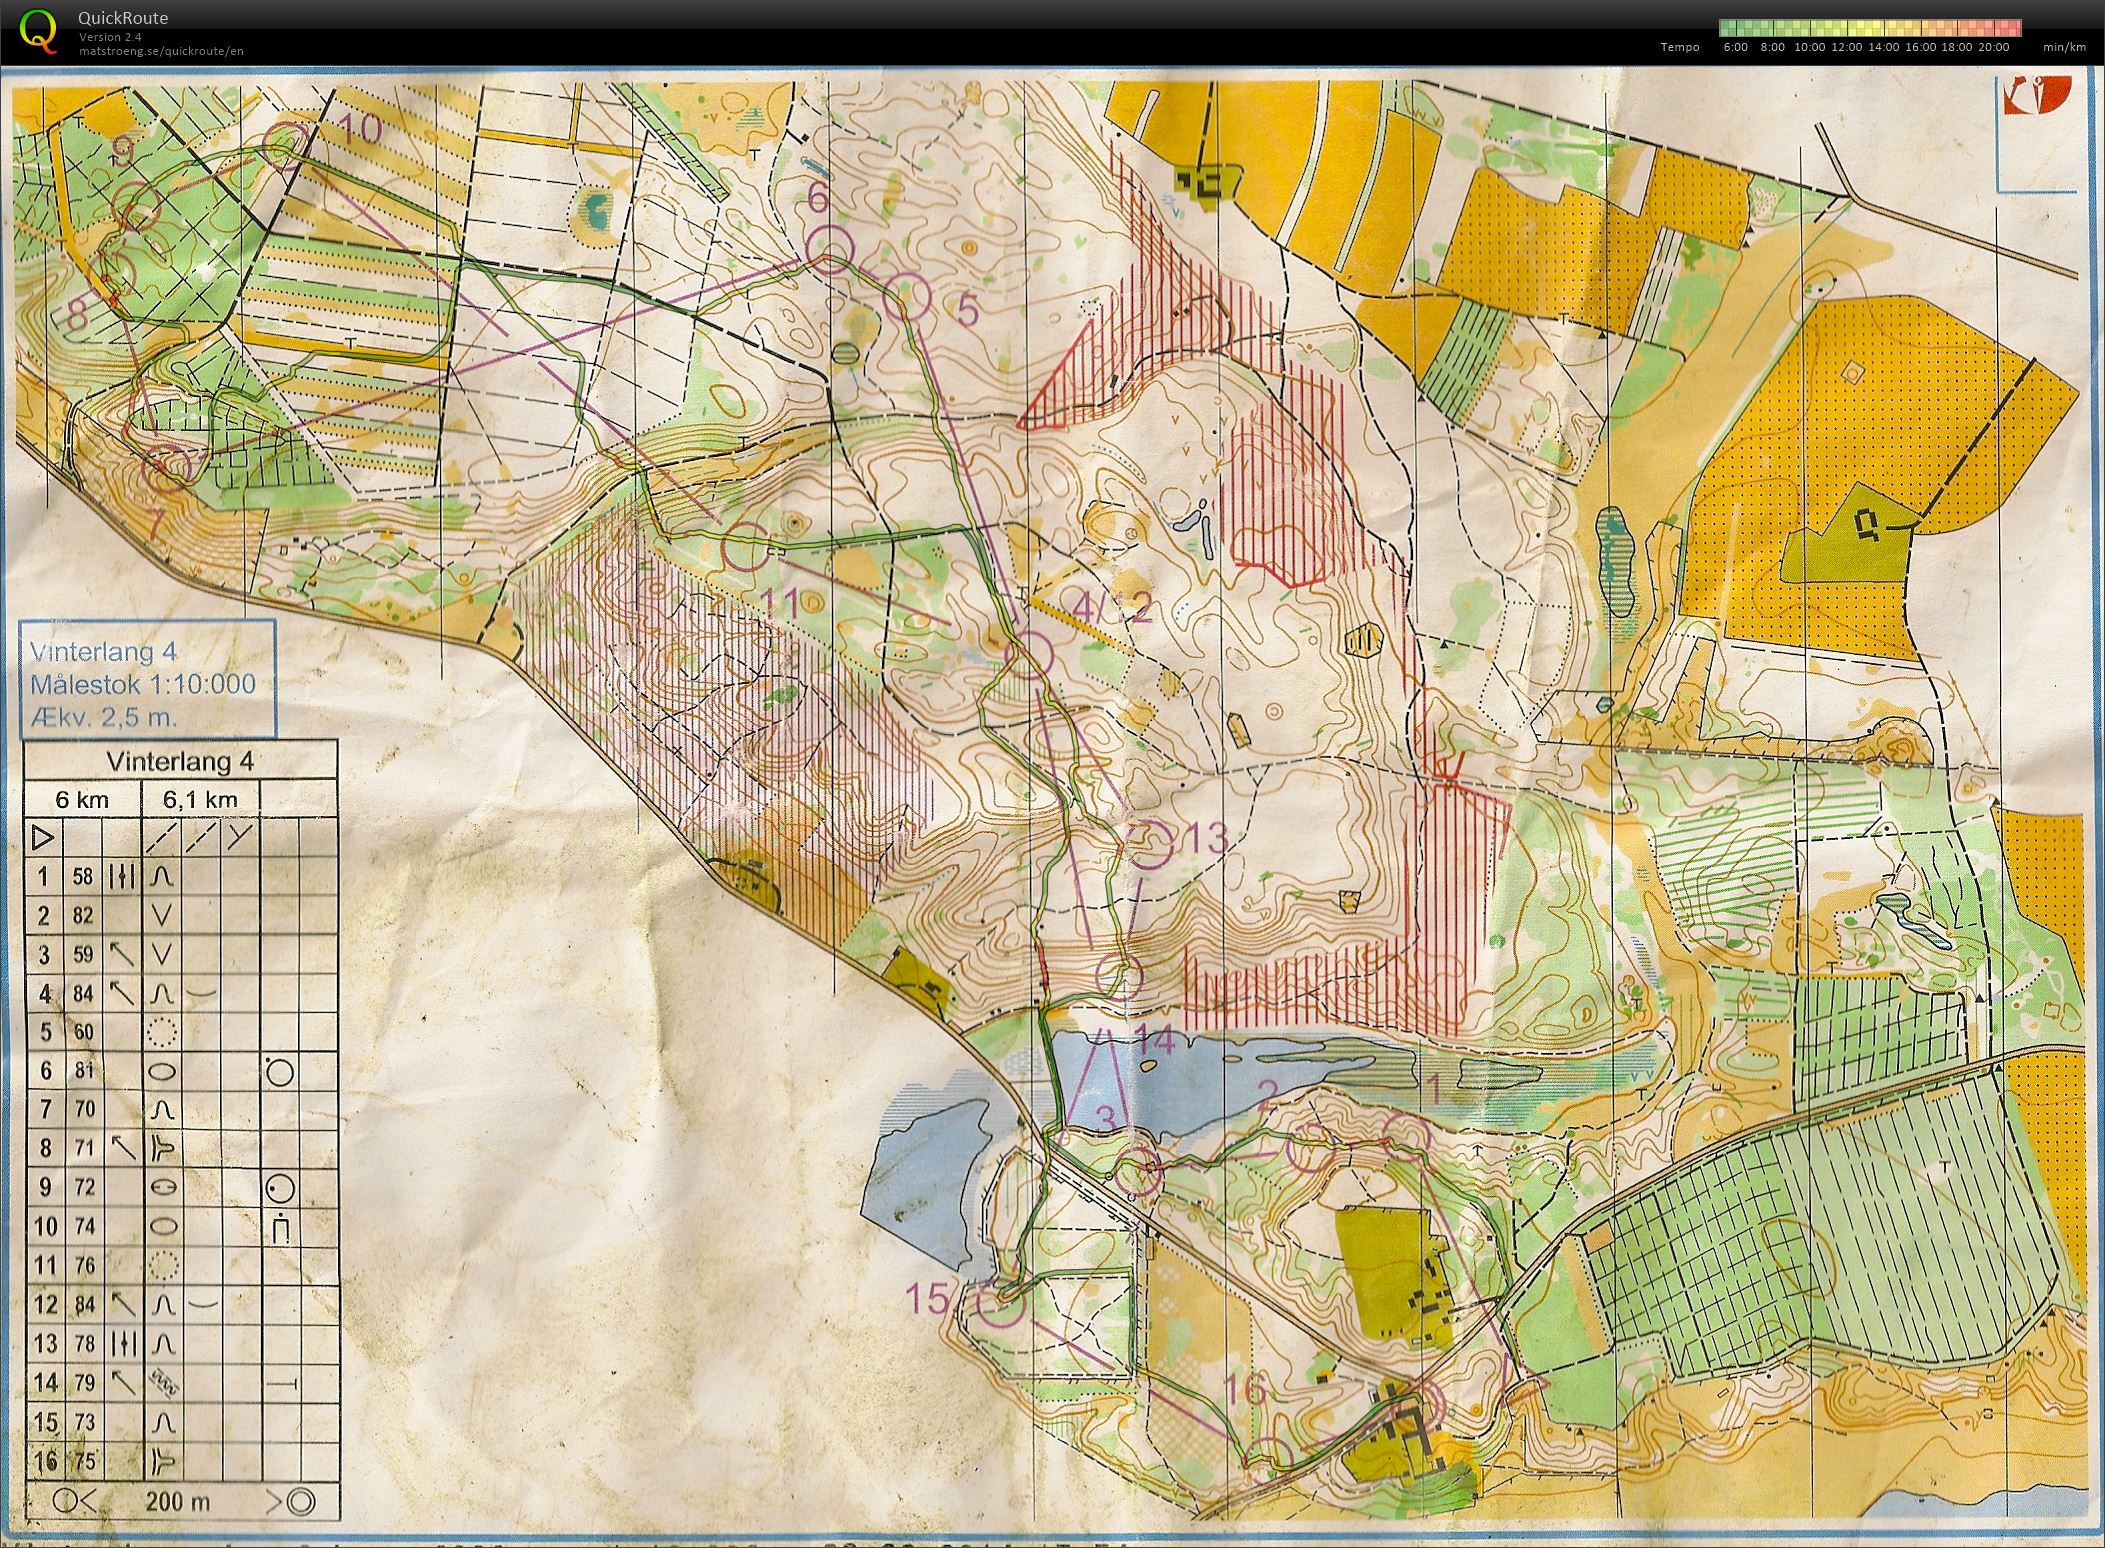Click control code '58' in row 1
2105x1548 pixels.
coord(82,877)
